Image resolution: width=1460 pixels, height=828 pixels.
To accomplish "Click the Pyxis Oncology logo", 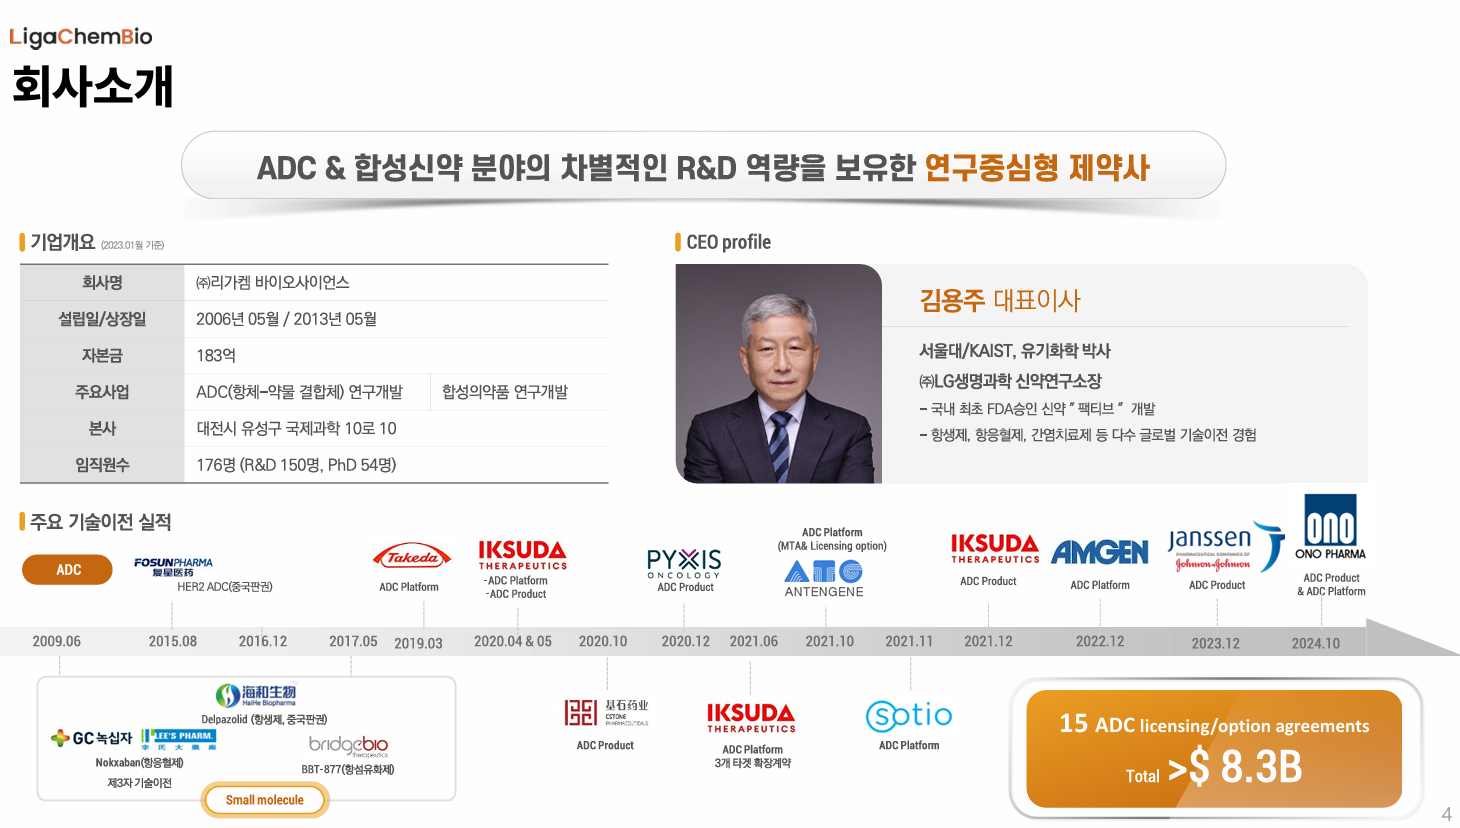I will pyautogui.click(x=684, y=563).
